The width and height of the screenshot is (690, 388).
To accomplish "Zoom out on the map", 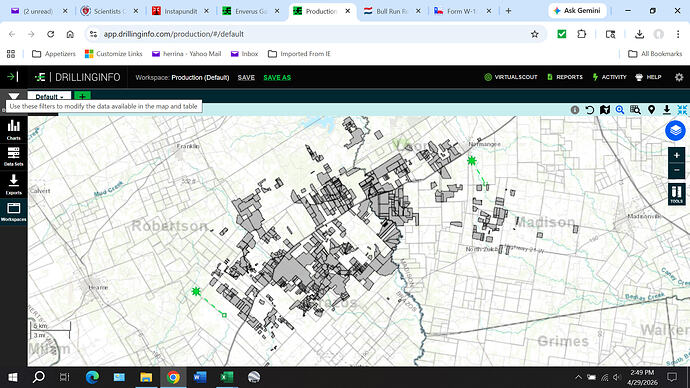I will [x=676, y=170].
